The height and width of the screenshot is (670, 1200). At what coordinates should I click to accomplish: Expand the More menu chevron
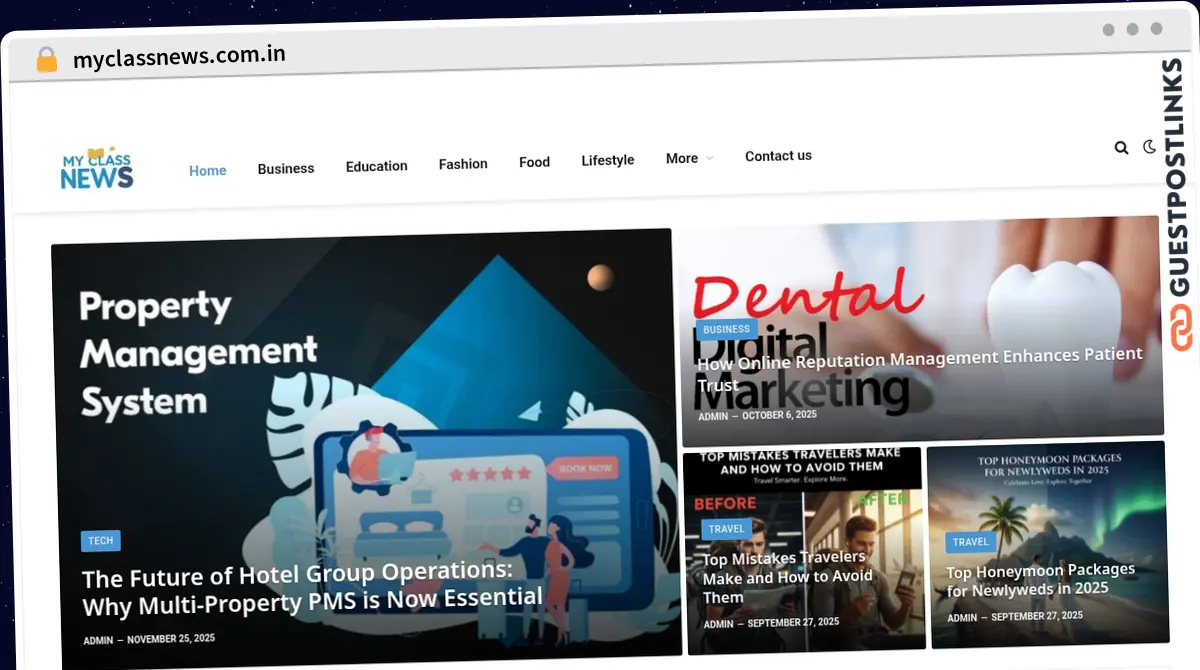click(710, 158)
